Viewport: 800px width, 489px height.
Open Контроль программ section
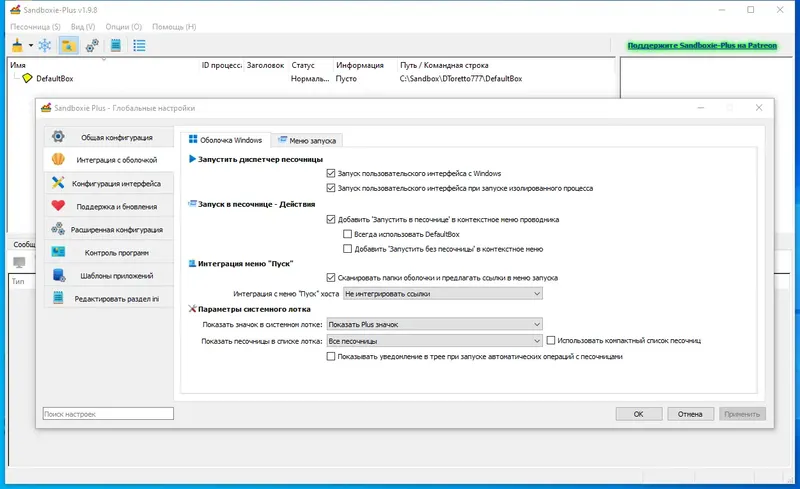tap(109, 252)
